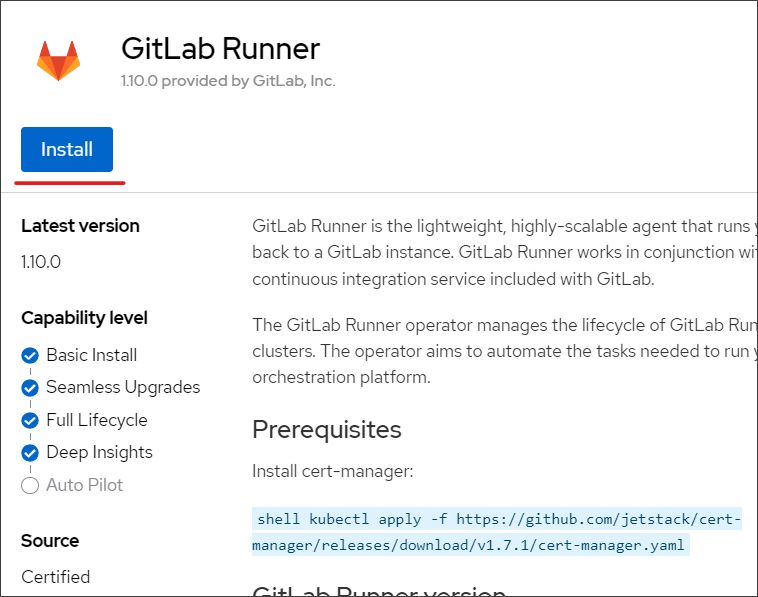Click the 'GitLab Runner is the lightweight' paragraph
Image resolution: width=758 pixels, height=597 pixels.
tap(505, 252)
